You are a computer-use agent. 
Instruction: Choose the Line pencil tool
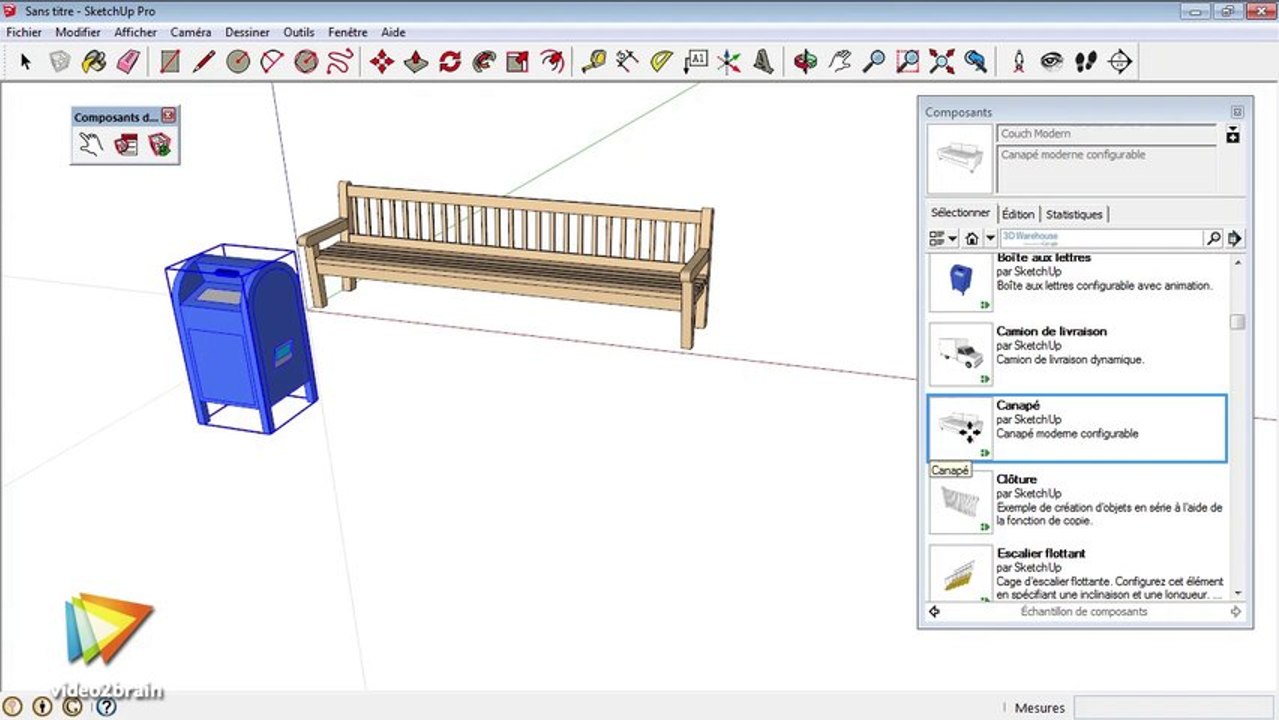204,62
